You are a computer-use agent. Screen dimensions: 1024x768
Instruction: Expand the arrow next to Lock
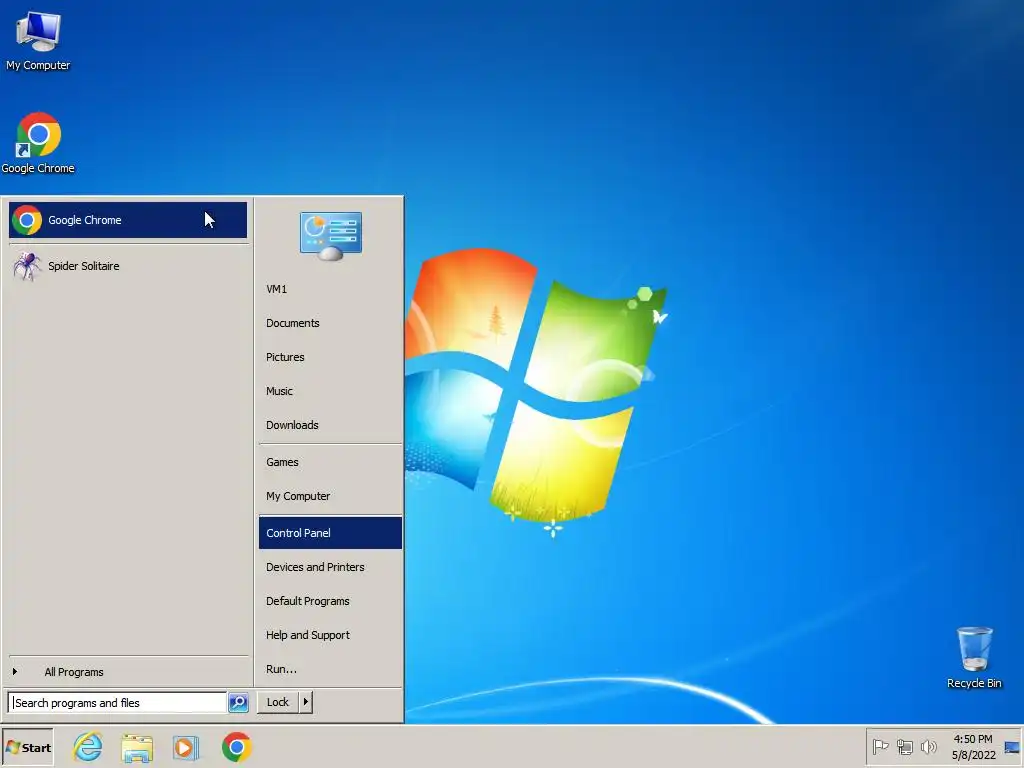tap(306, 702)
